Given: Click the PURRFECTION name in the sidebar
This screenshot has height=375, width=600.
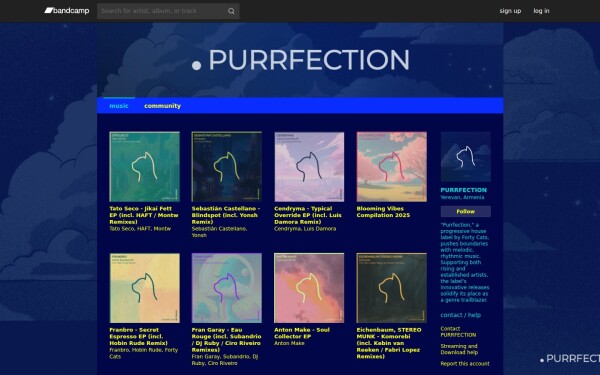Looking at the screenshot, I should pos(463,190).
